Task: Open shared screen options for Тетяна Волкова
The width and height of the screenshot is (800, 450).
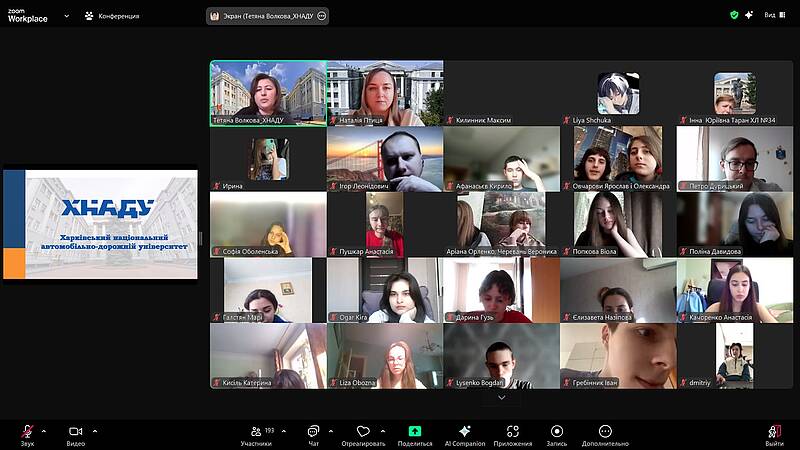Action: 322,16
